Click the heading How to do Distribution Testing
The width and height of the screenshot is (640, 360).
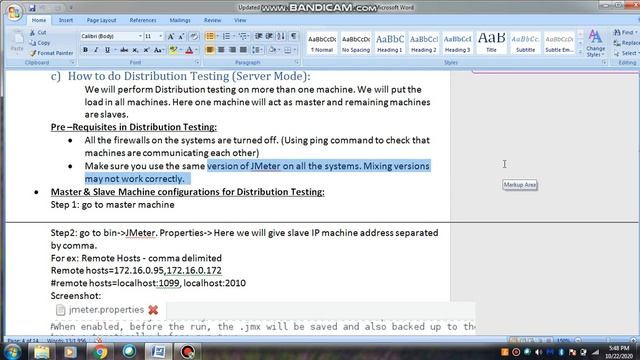click(x=189, y=76)
